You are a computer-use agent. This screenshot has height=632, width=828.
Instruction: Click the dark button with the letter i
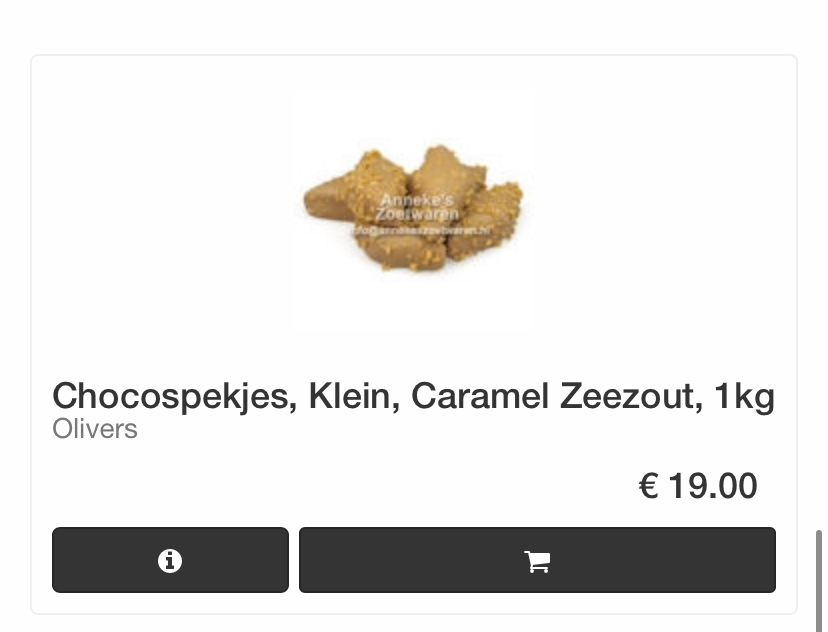171,560
